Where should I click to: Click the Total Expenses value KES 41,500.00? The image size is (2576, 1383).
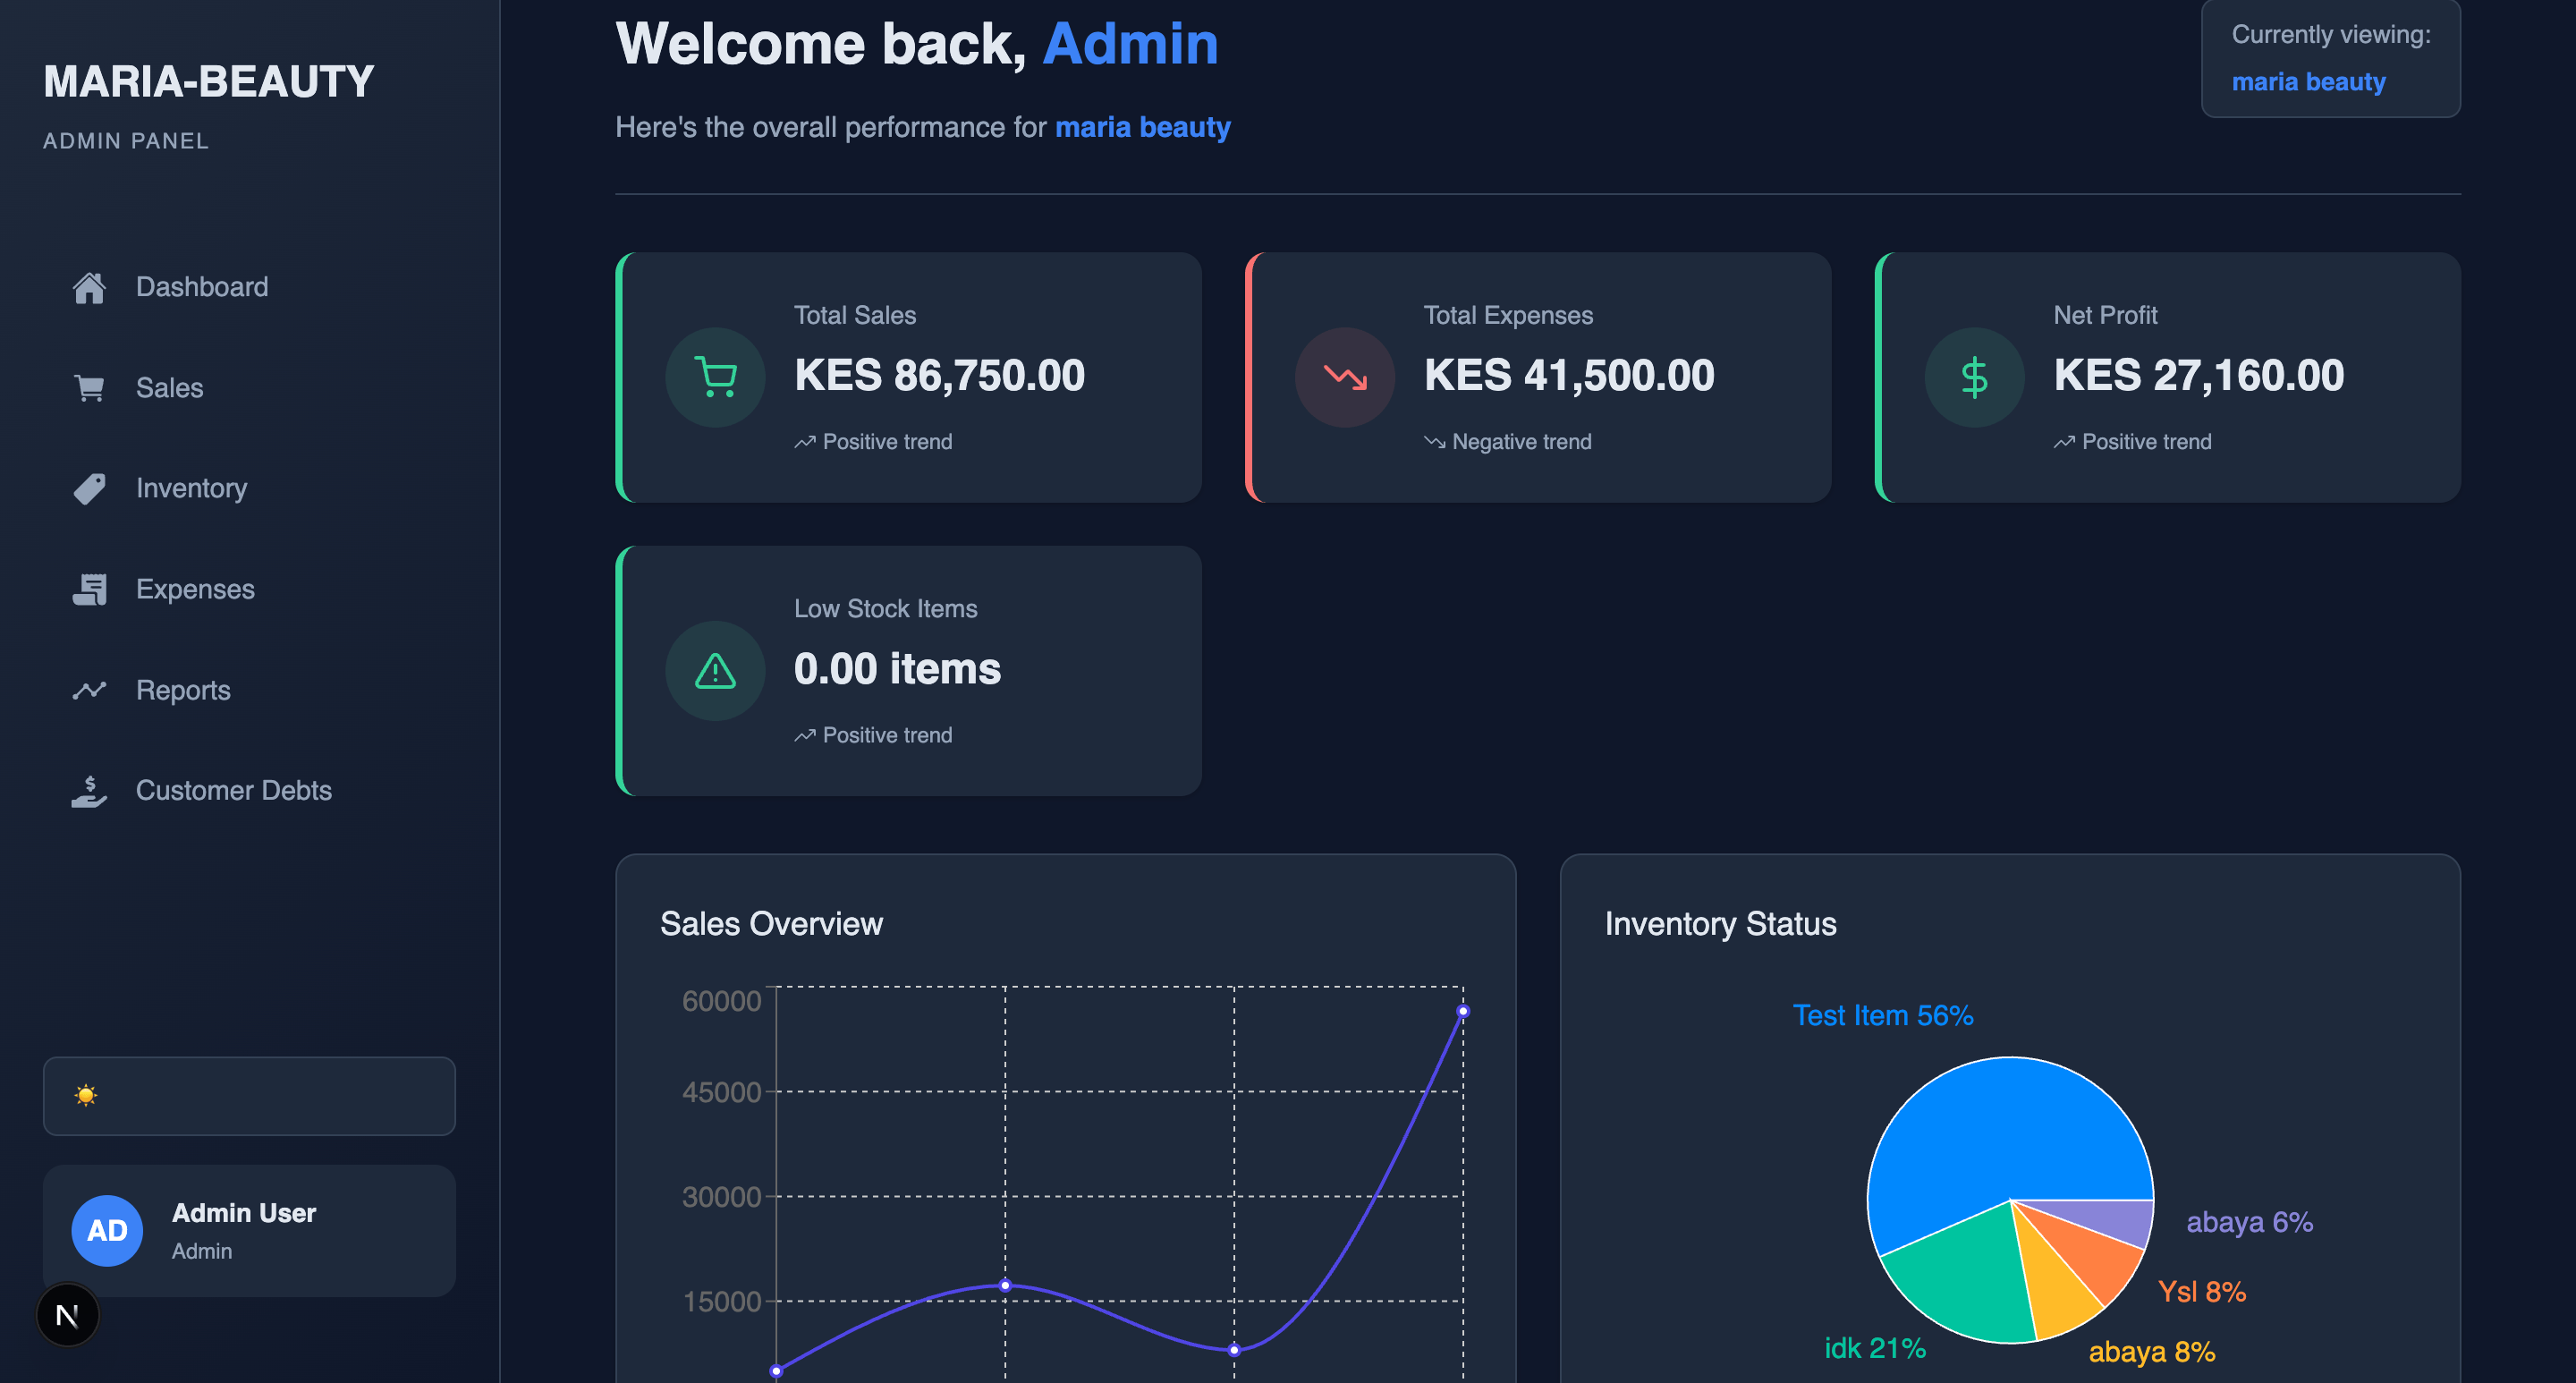pos(1569,376)
